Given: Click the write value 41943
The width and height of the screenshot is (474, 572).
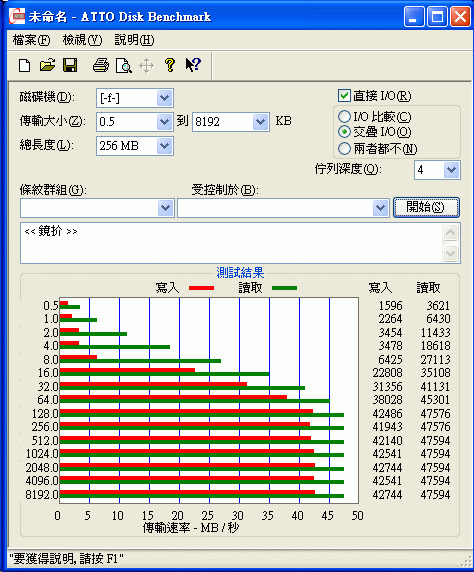Looking at the screenshot, I should [x=388, y=427].
